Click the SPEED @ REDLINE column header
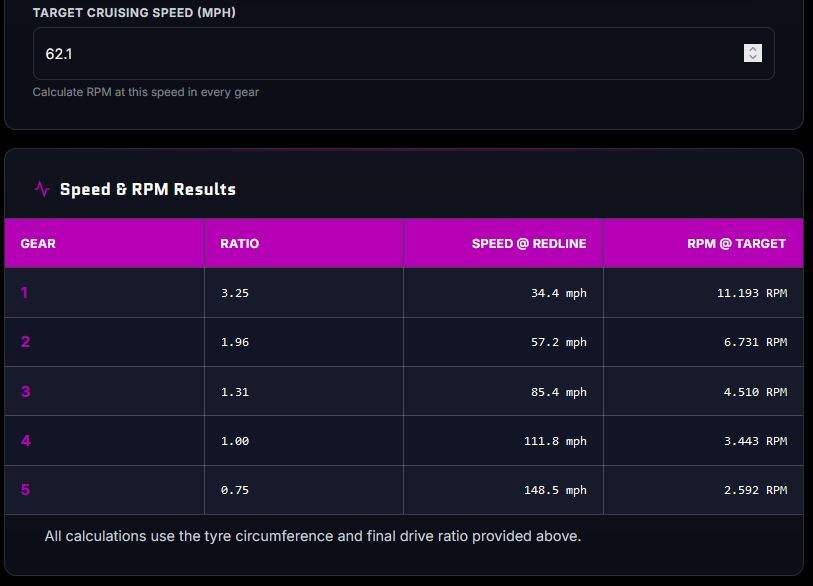The height and width of the screenshot is (586, 813). click(x=529, y=243)
